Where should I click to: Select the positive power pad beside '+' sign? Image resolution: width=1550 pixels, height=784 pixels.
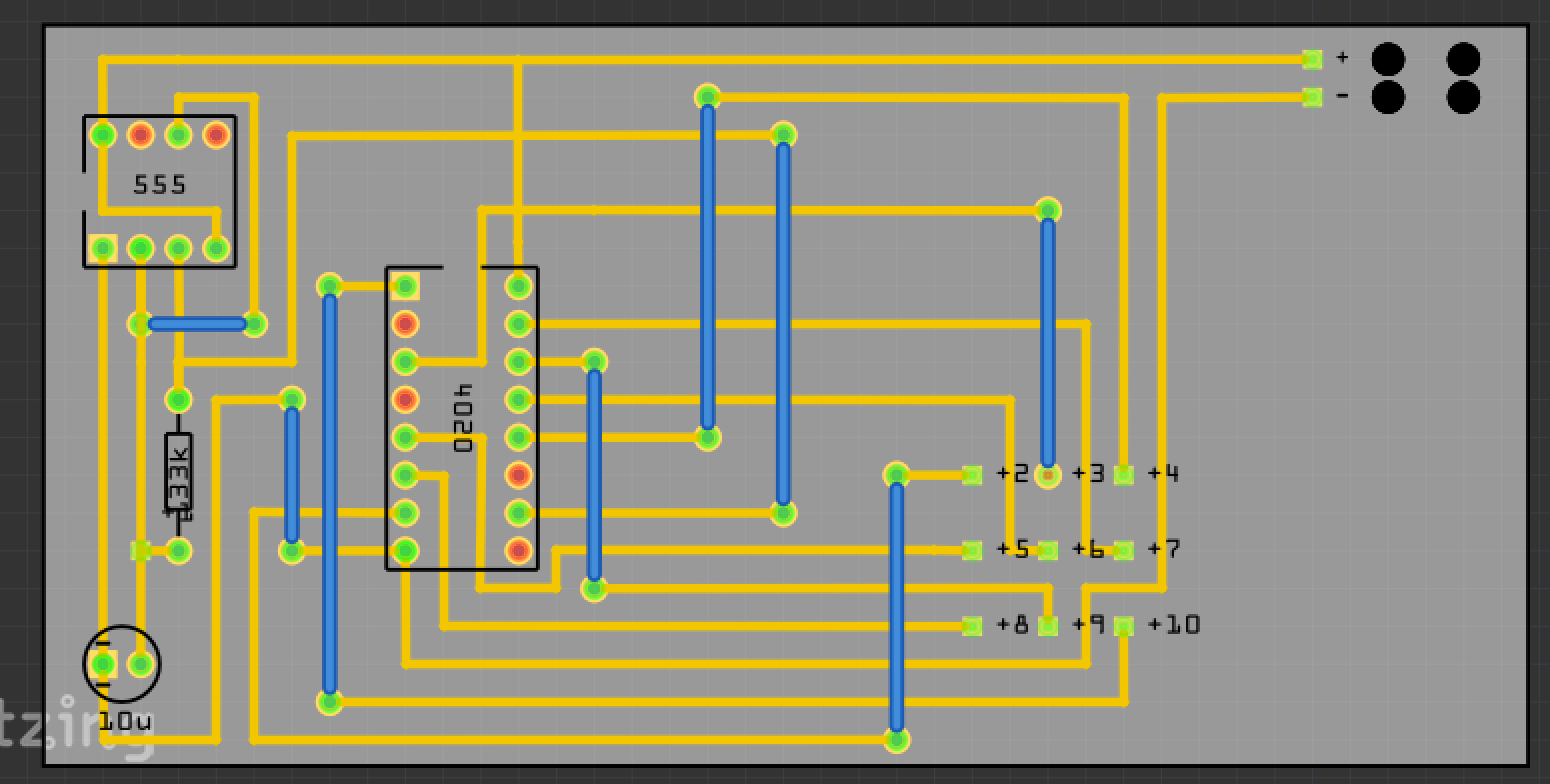tap(1313, 60)
